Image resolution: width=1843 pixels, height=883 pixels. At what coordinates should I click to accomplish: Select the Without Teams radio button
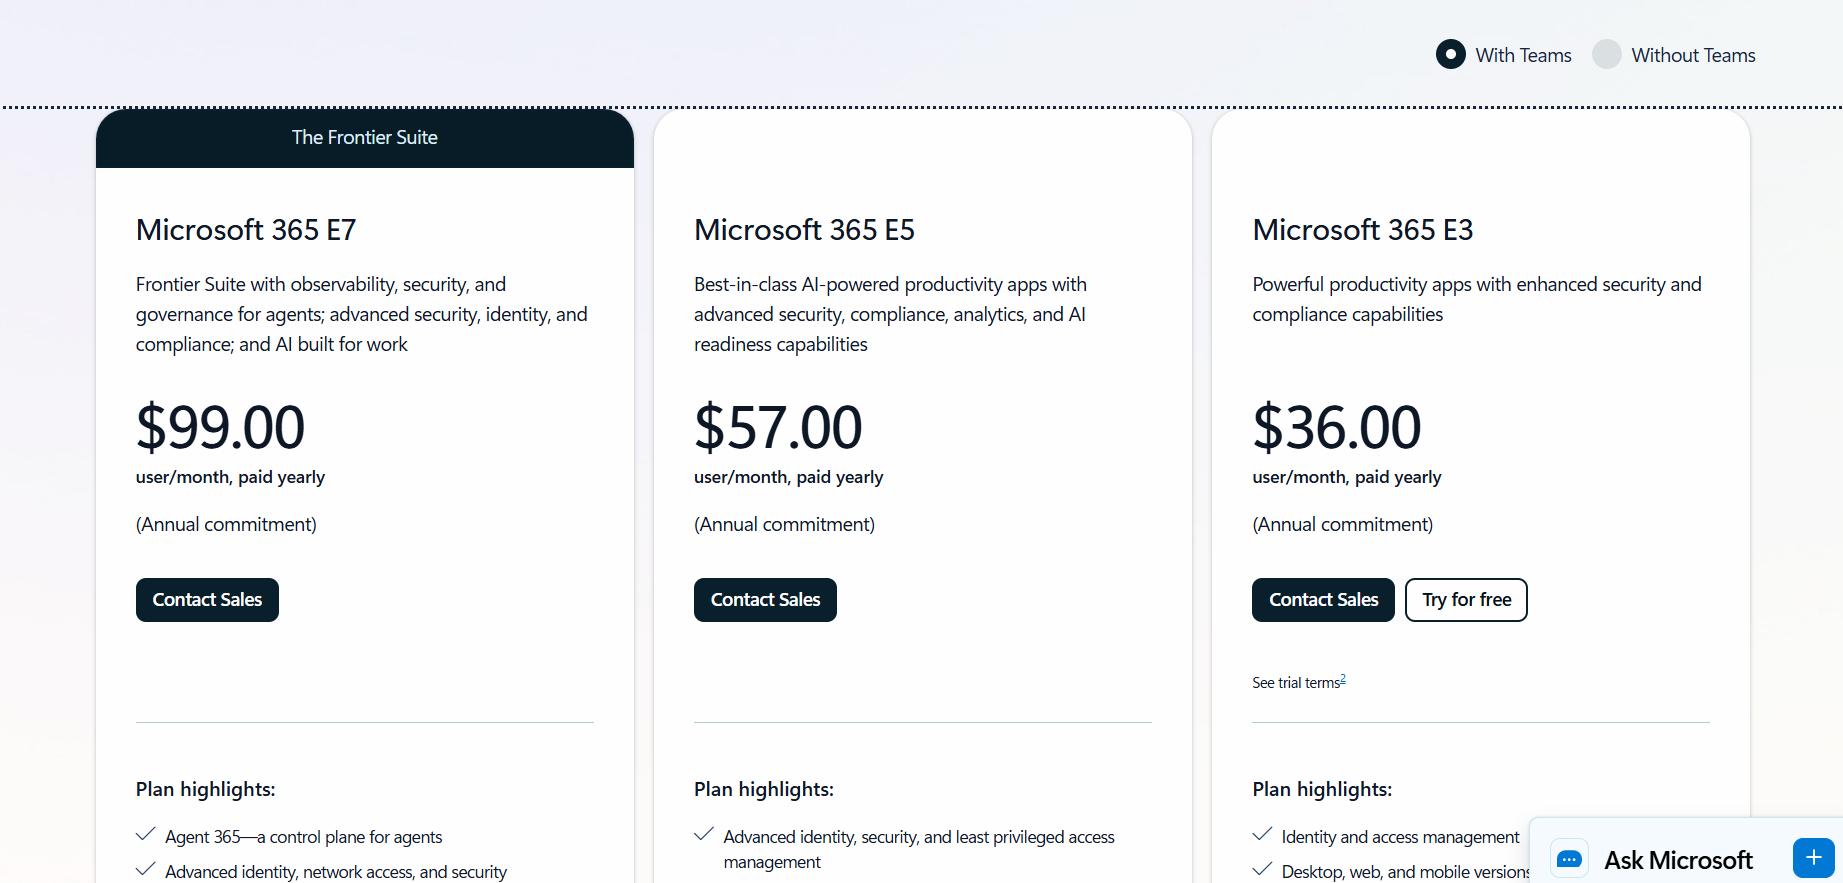point(1607,54)
